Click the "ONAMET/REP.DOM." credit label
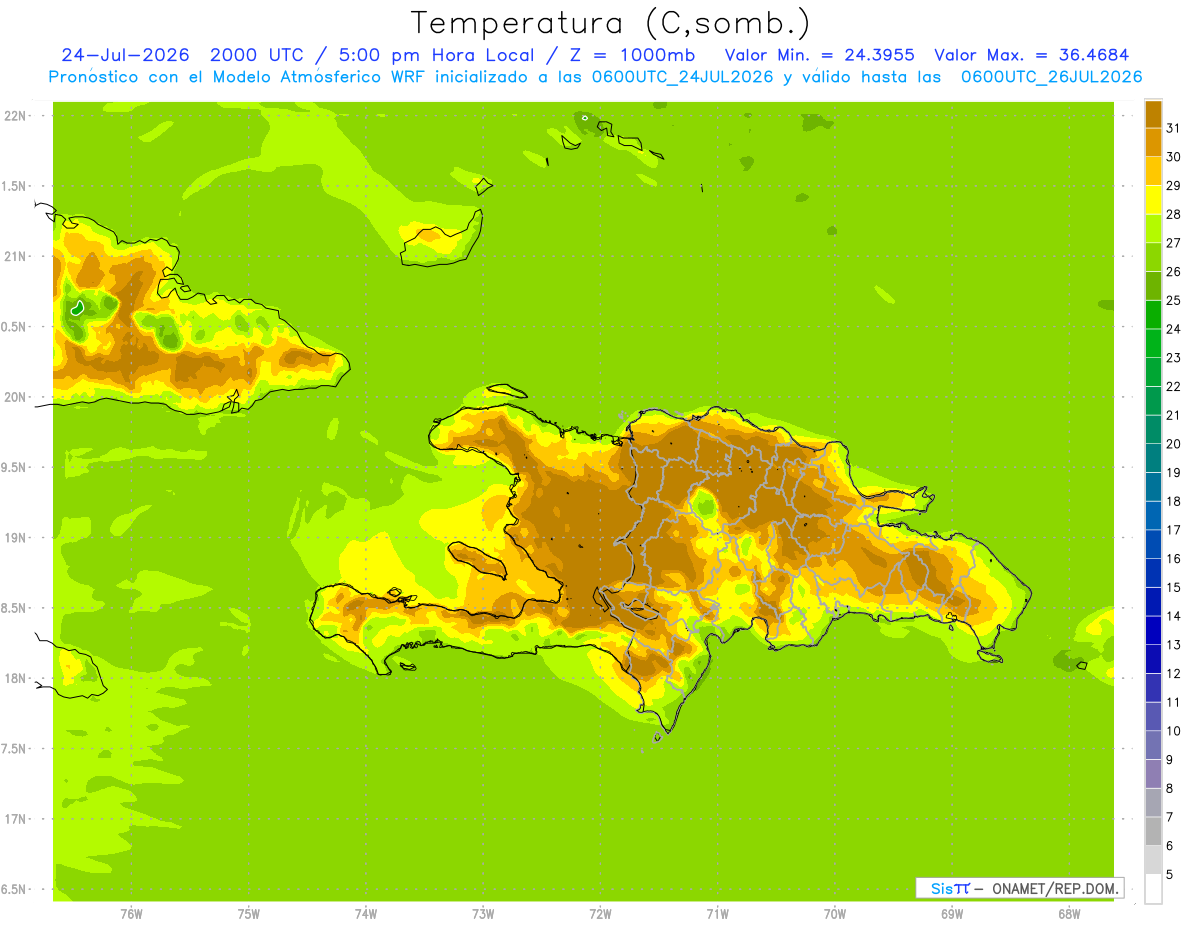The height and width of the screenshot is (927, 1200). (x=1054, y=888)
